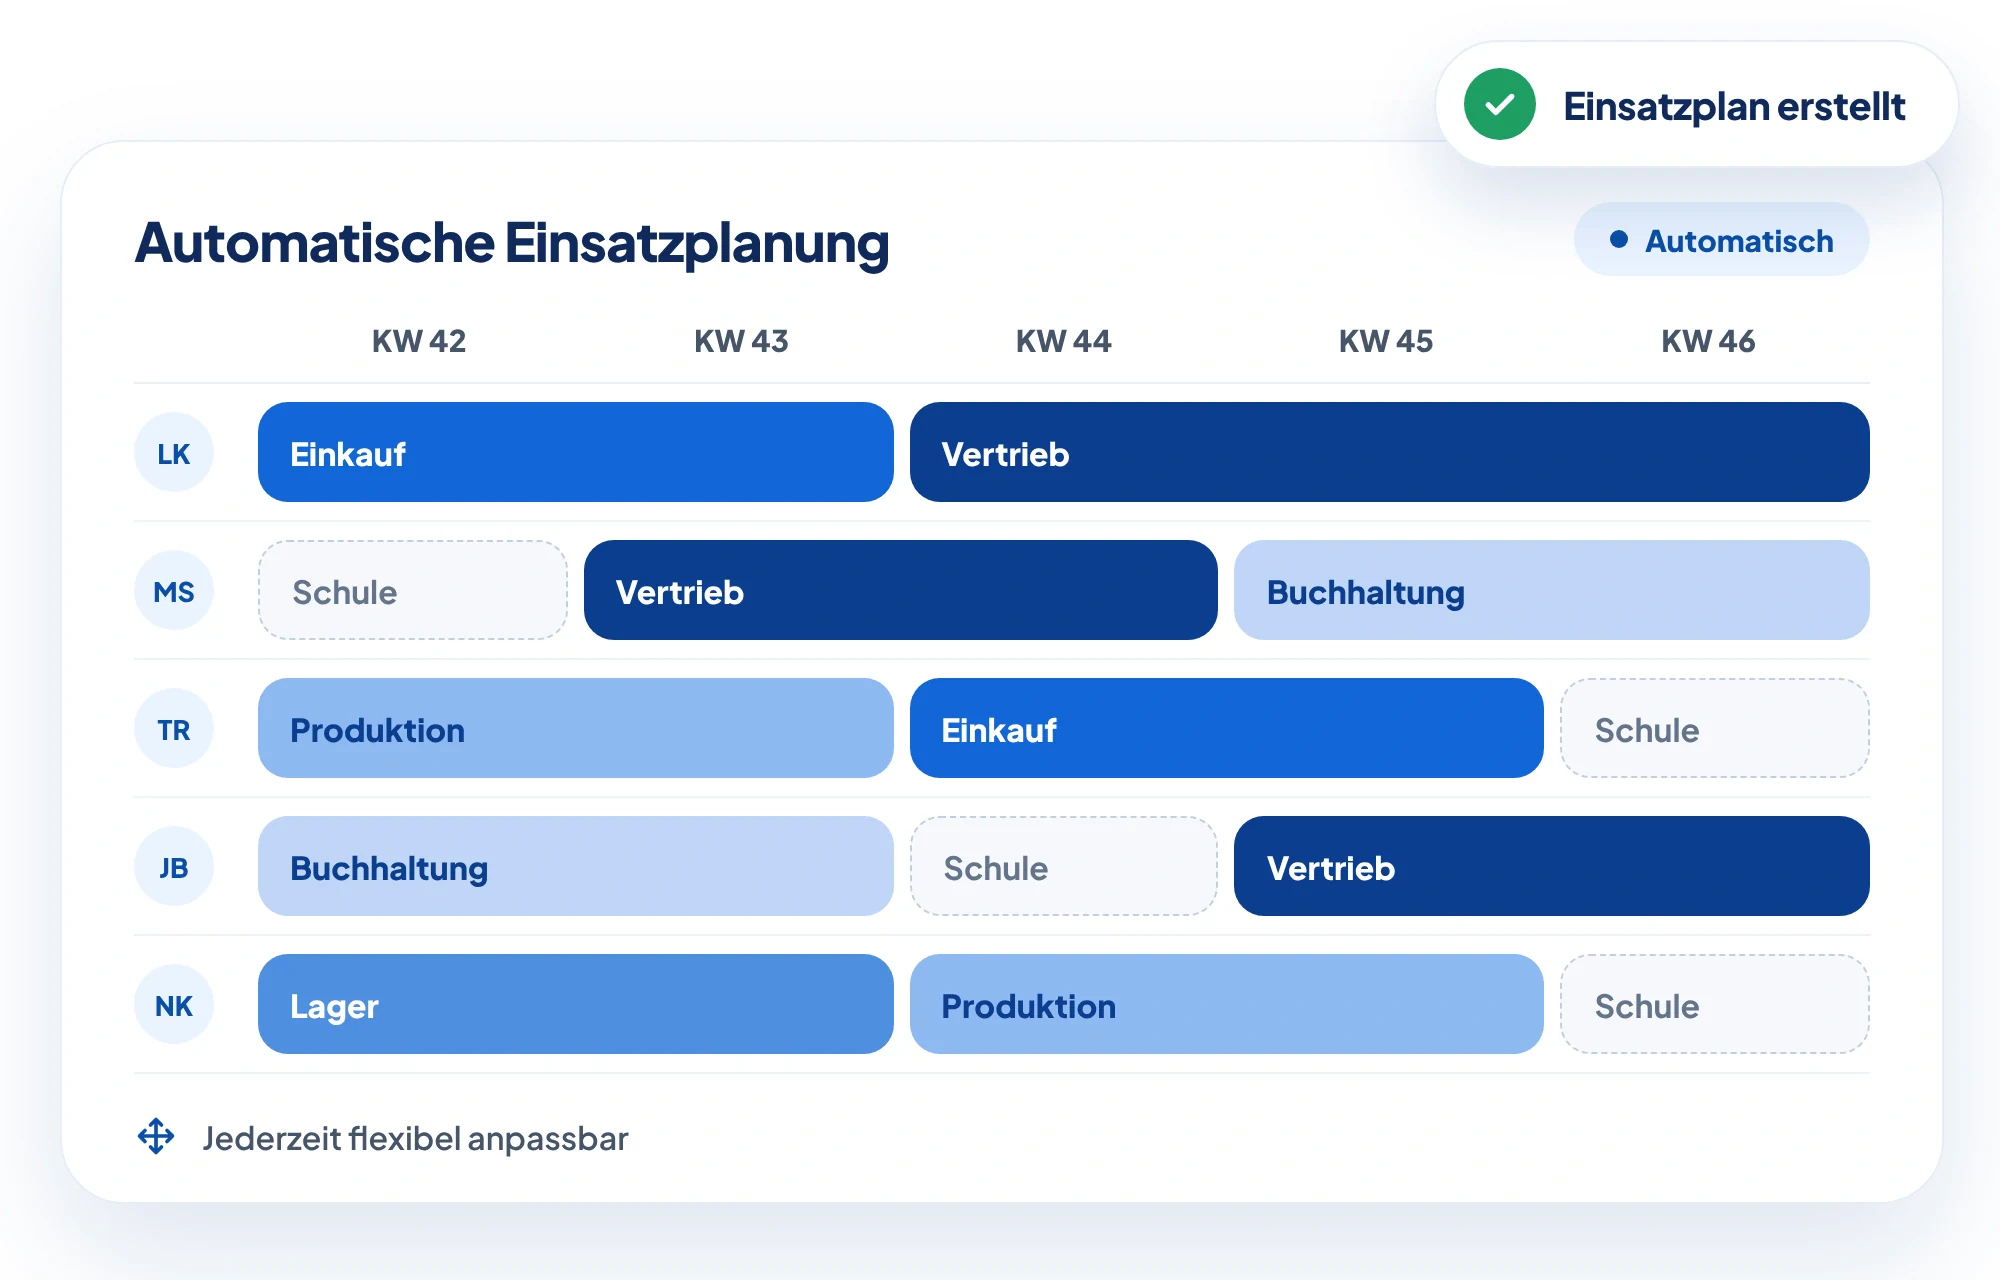Select the KW 44 column header
The height and width of the screenshot is (1280, 2000).
click(x=1064, y=341)
